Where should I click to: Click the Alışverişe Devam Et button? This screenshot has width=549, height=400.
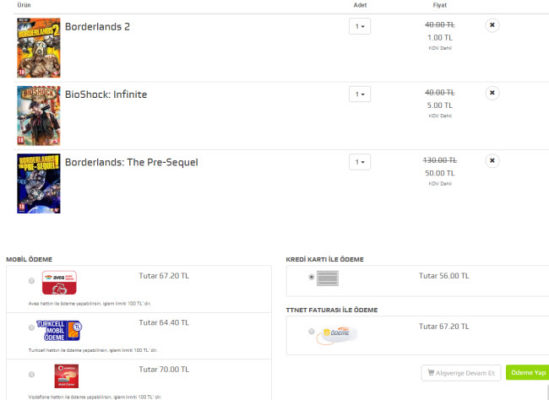(x=461, y=373)
